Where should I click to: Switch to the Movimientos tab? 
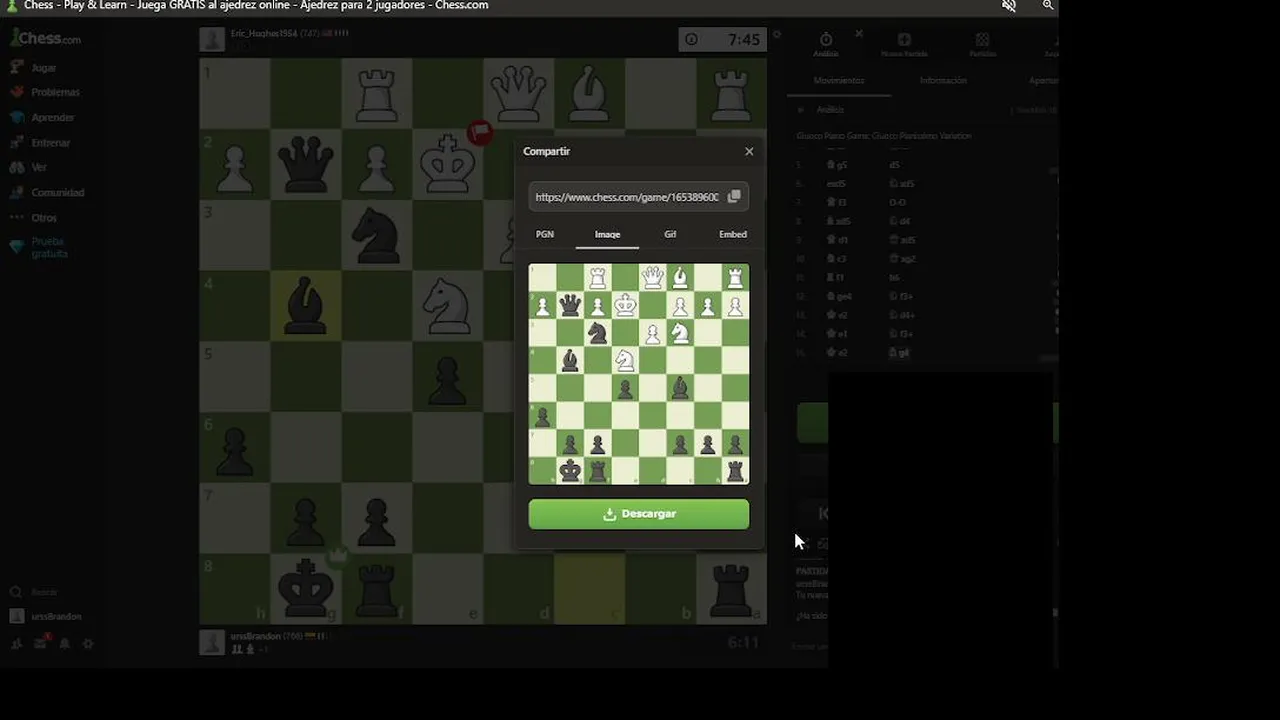839,80
